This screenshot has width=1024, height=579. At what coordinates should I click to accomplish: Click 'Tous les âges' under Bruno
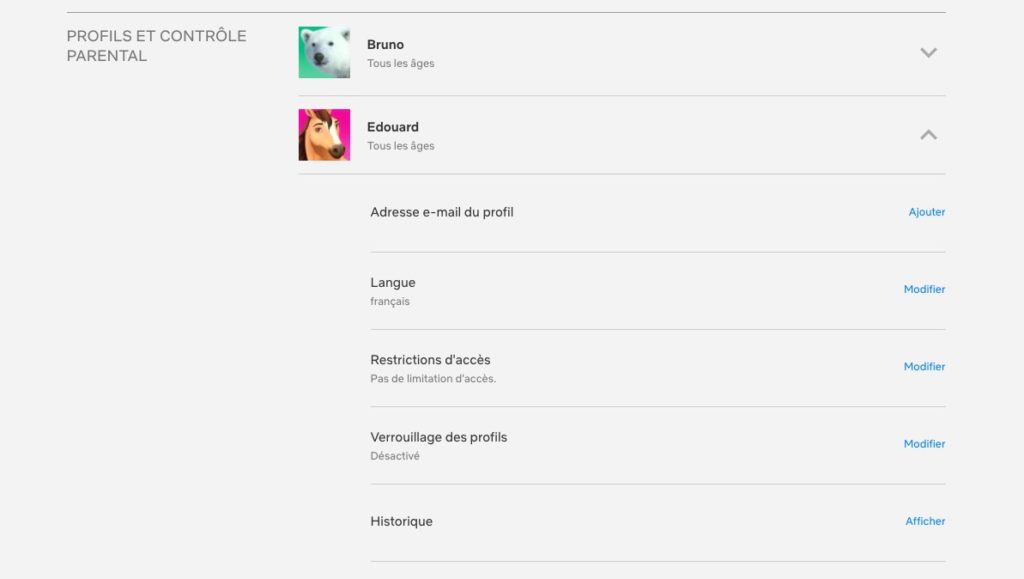tap(400, 63)
